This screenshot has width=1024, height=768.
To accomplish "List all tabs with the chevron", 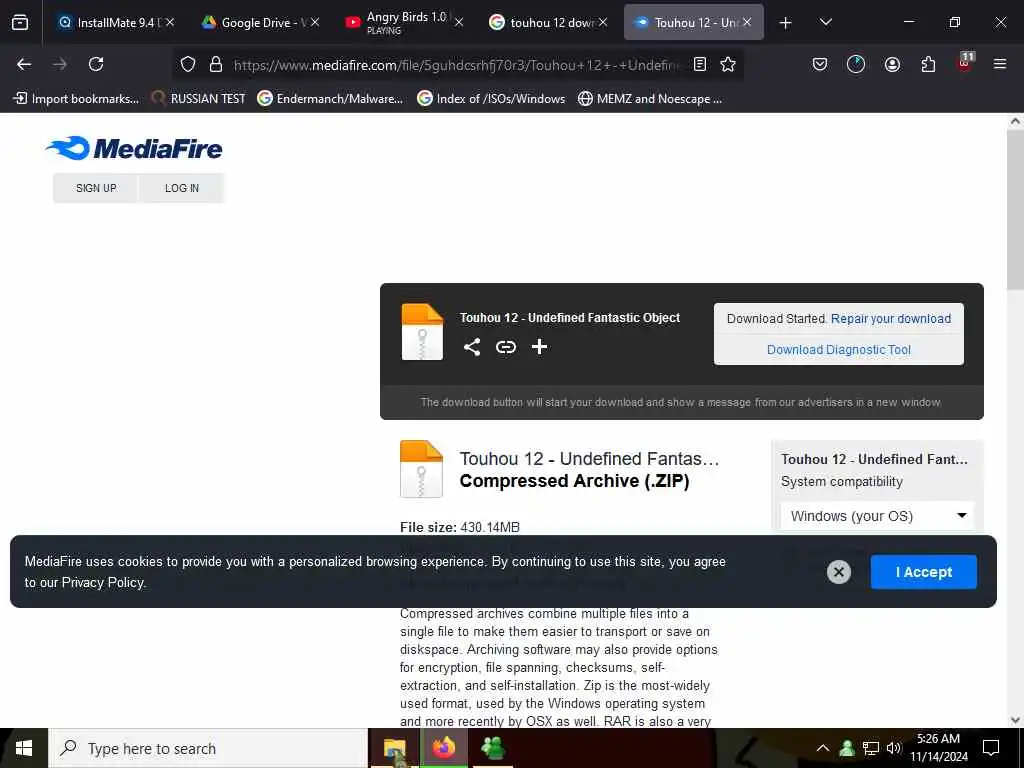I will tap(825, 22).
